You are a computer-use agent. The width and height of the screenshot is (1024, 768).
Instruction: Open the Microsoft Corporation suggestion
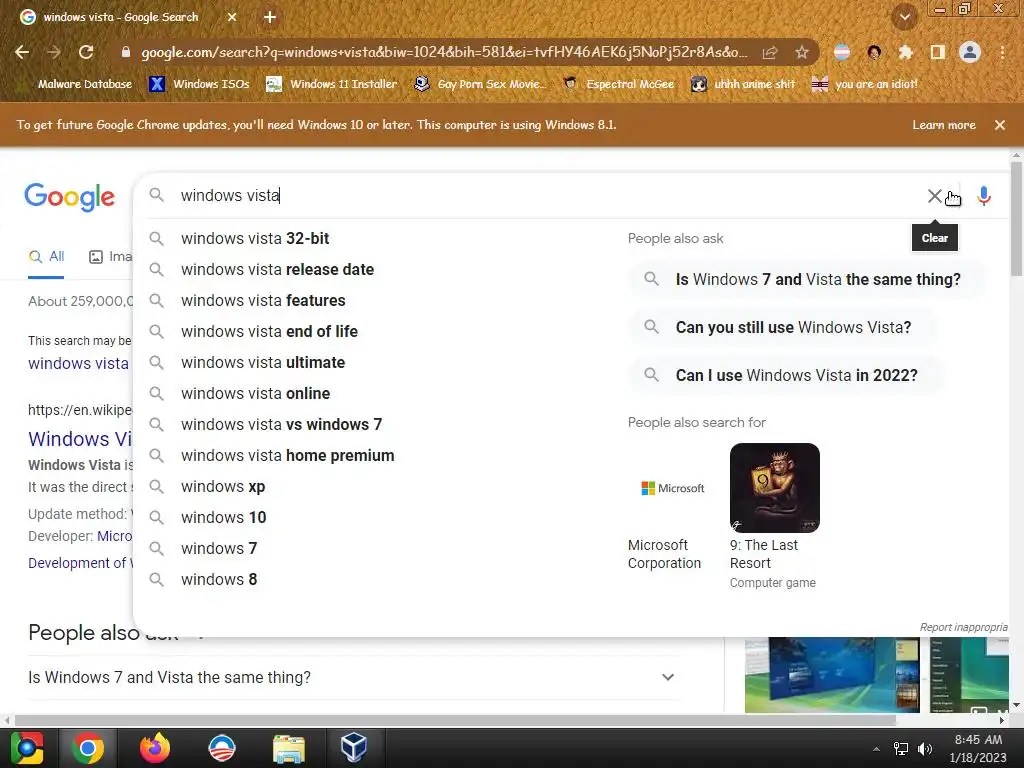(x=673, y=507)
